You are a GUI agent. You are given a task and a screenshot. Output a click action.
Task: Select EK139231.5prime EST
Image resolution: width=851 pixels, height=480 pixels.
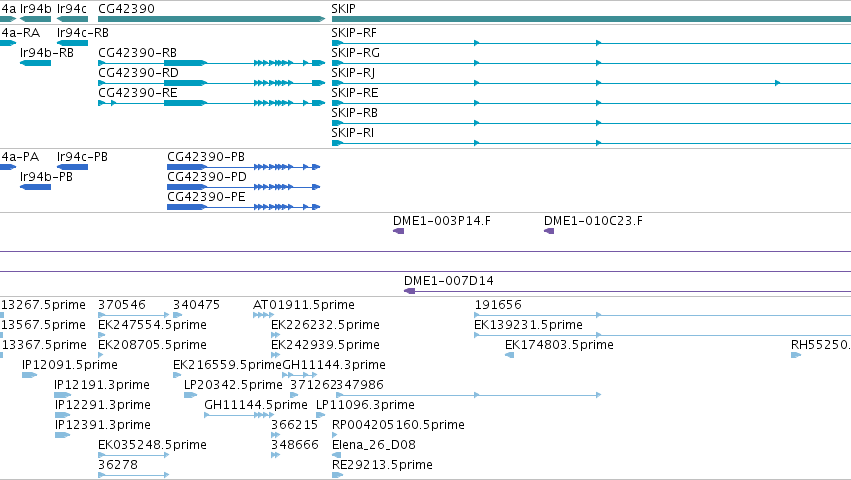(663, 335)
